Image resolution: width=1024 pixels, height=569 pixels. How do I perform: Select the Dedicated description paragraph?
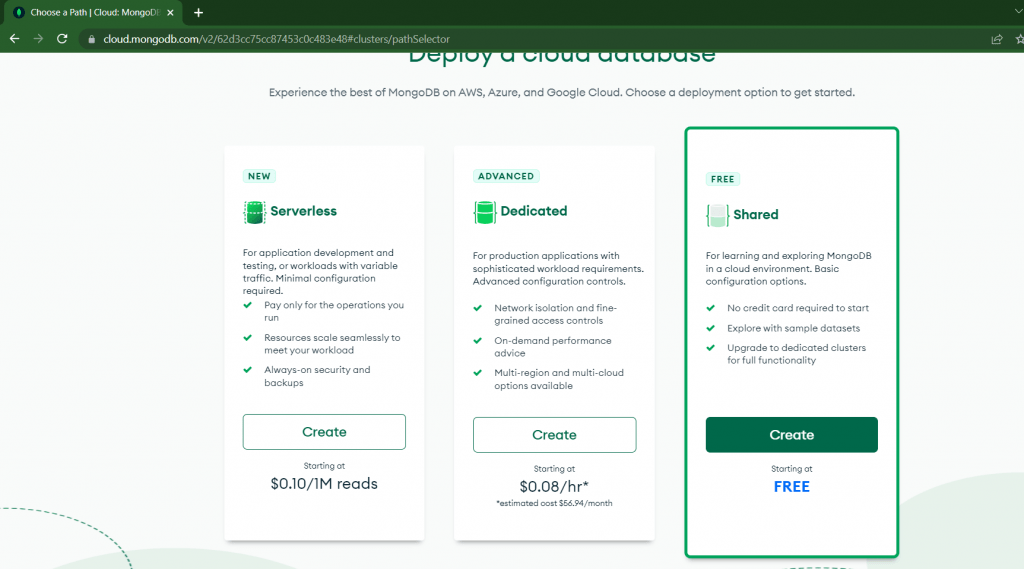point(558,268)
